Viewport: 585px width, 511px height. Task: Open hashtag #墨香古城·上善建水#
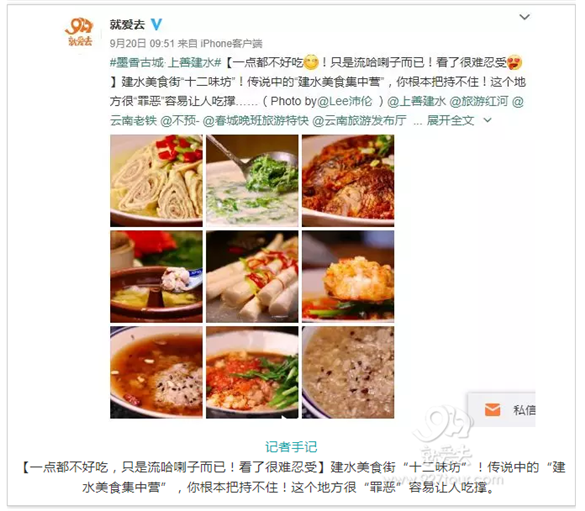pos(166,63)
